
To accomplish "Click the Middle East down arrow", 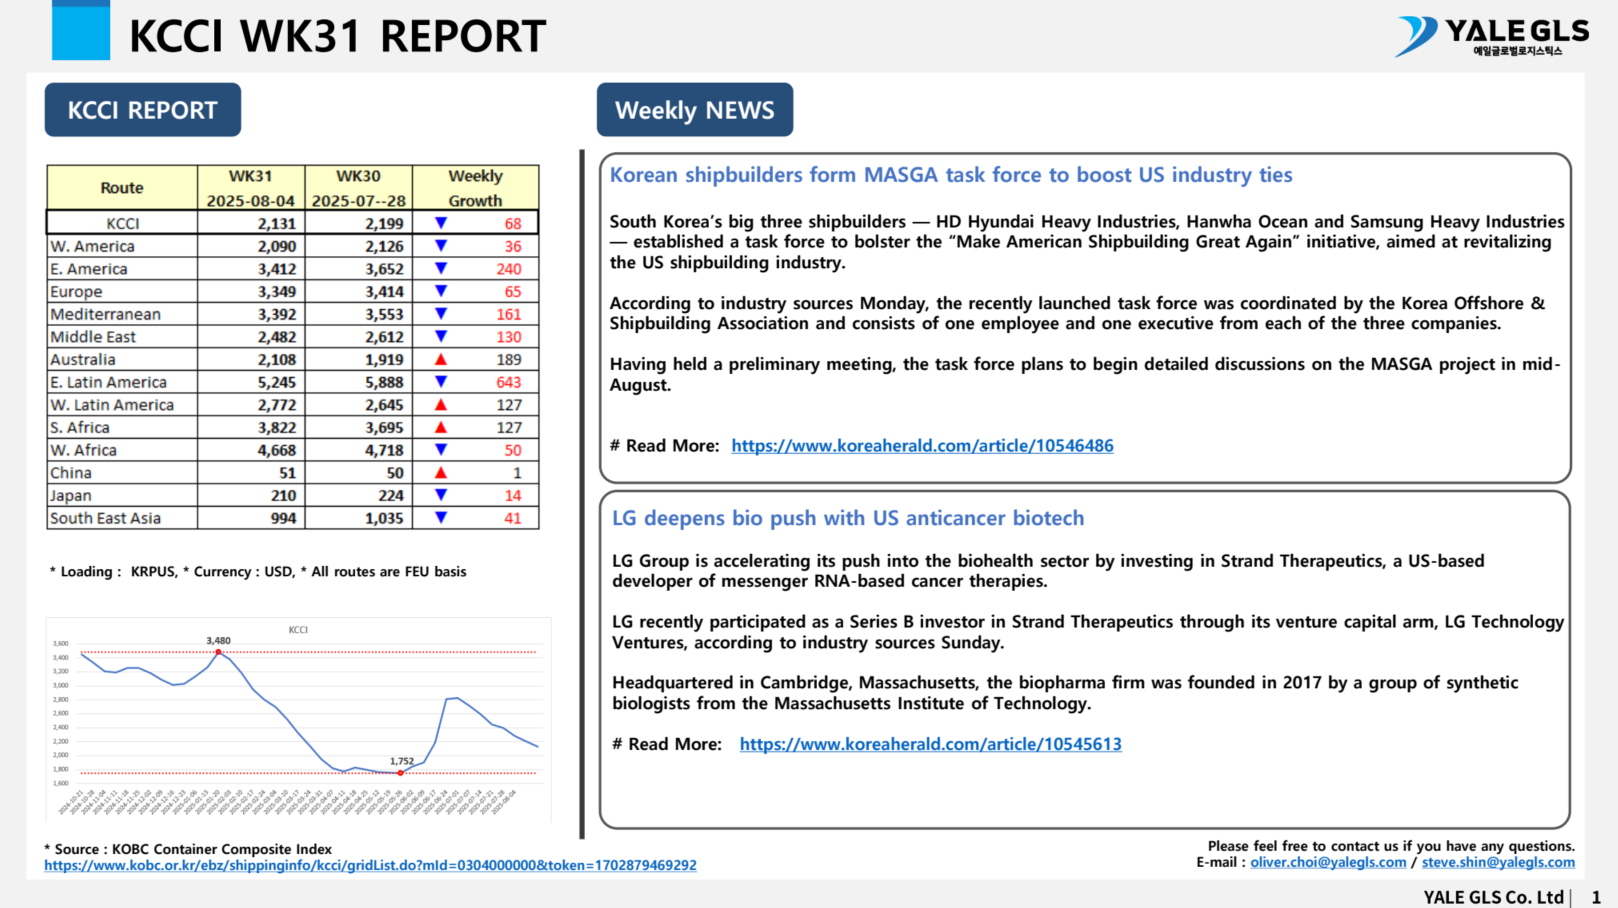I will pyautogui.click(x=441, y=337).
